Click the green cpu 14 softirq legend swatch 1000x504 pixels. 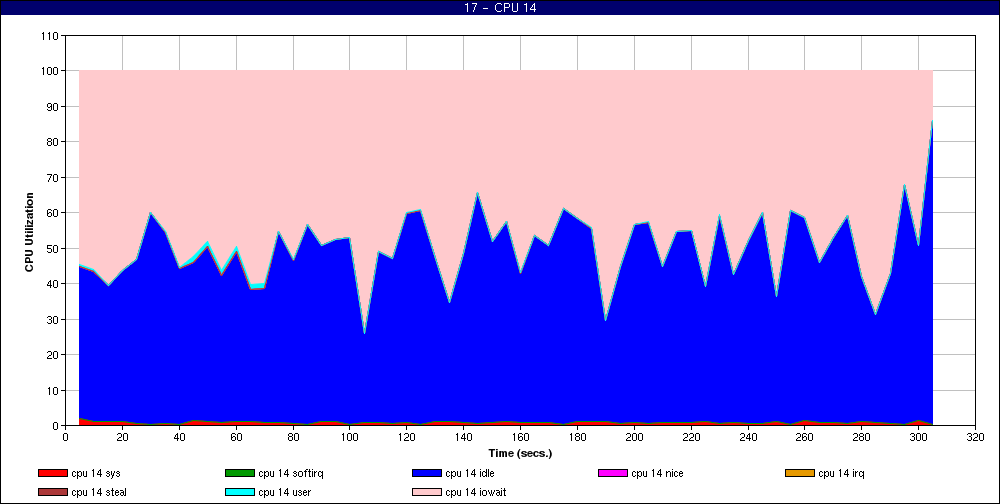(239, 473)
